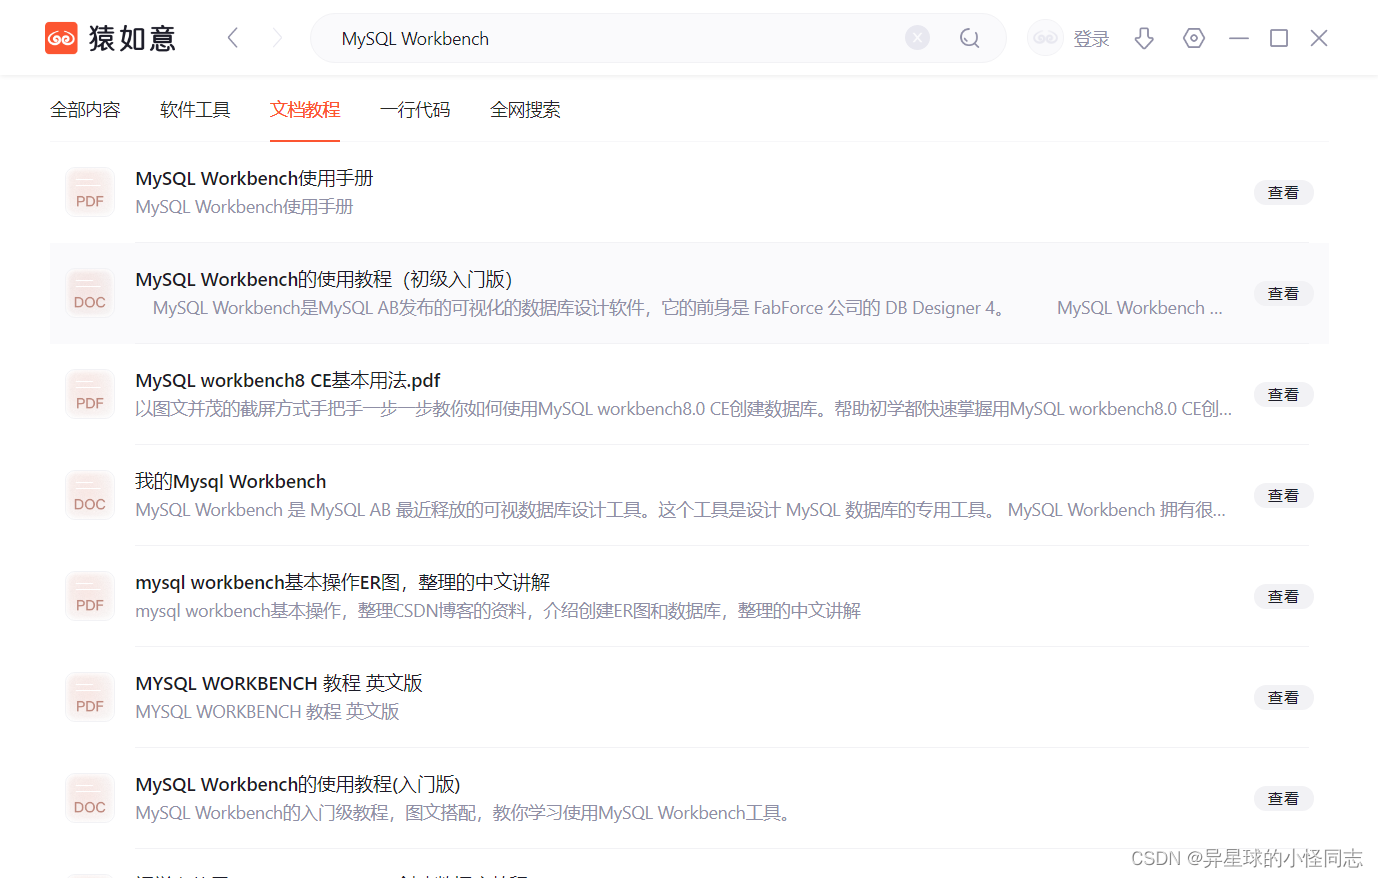Open title MySQL Workbench的使用教程（初级入门版）
Image resolution: width=1378 pixels, height=878 pixels.
(324, 279)
